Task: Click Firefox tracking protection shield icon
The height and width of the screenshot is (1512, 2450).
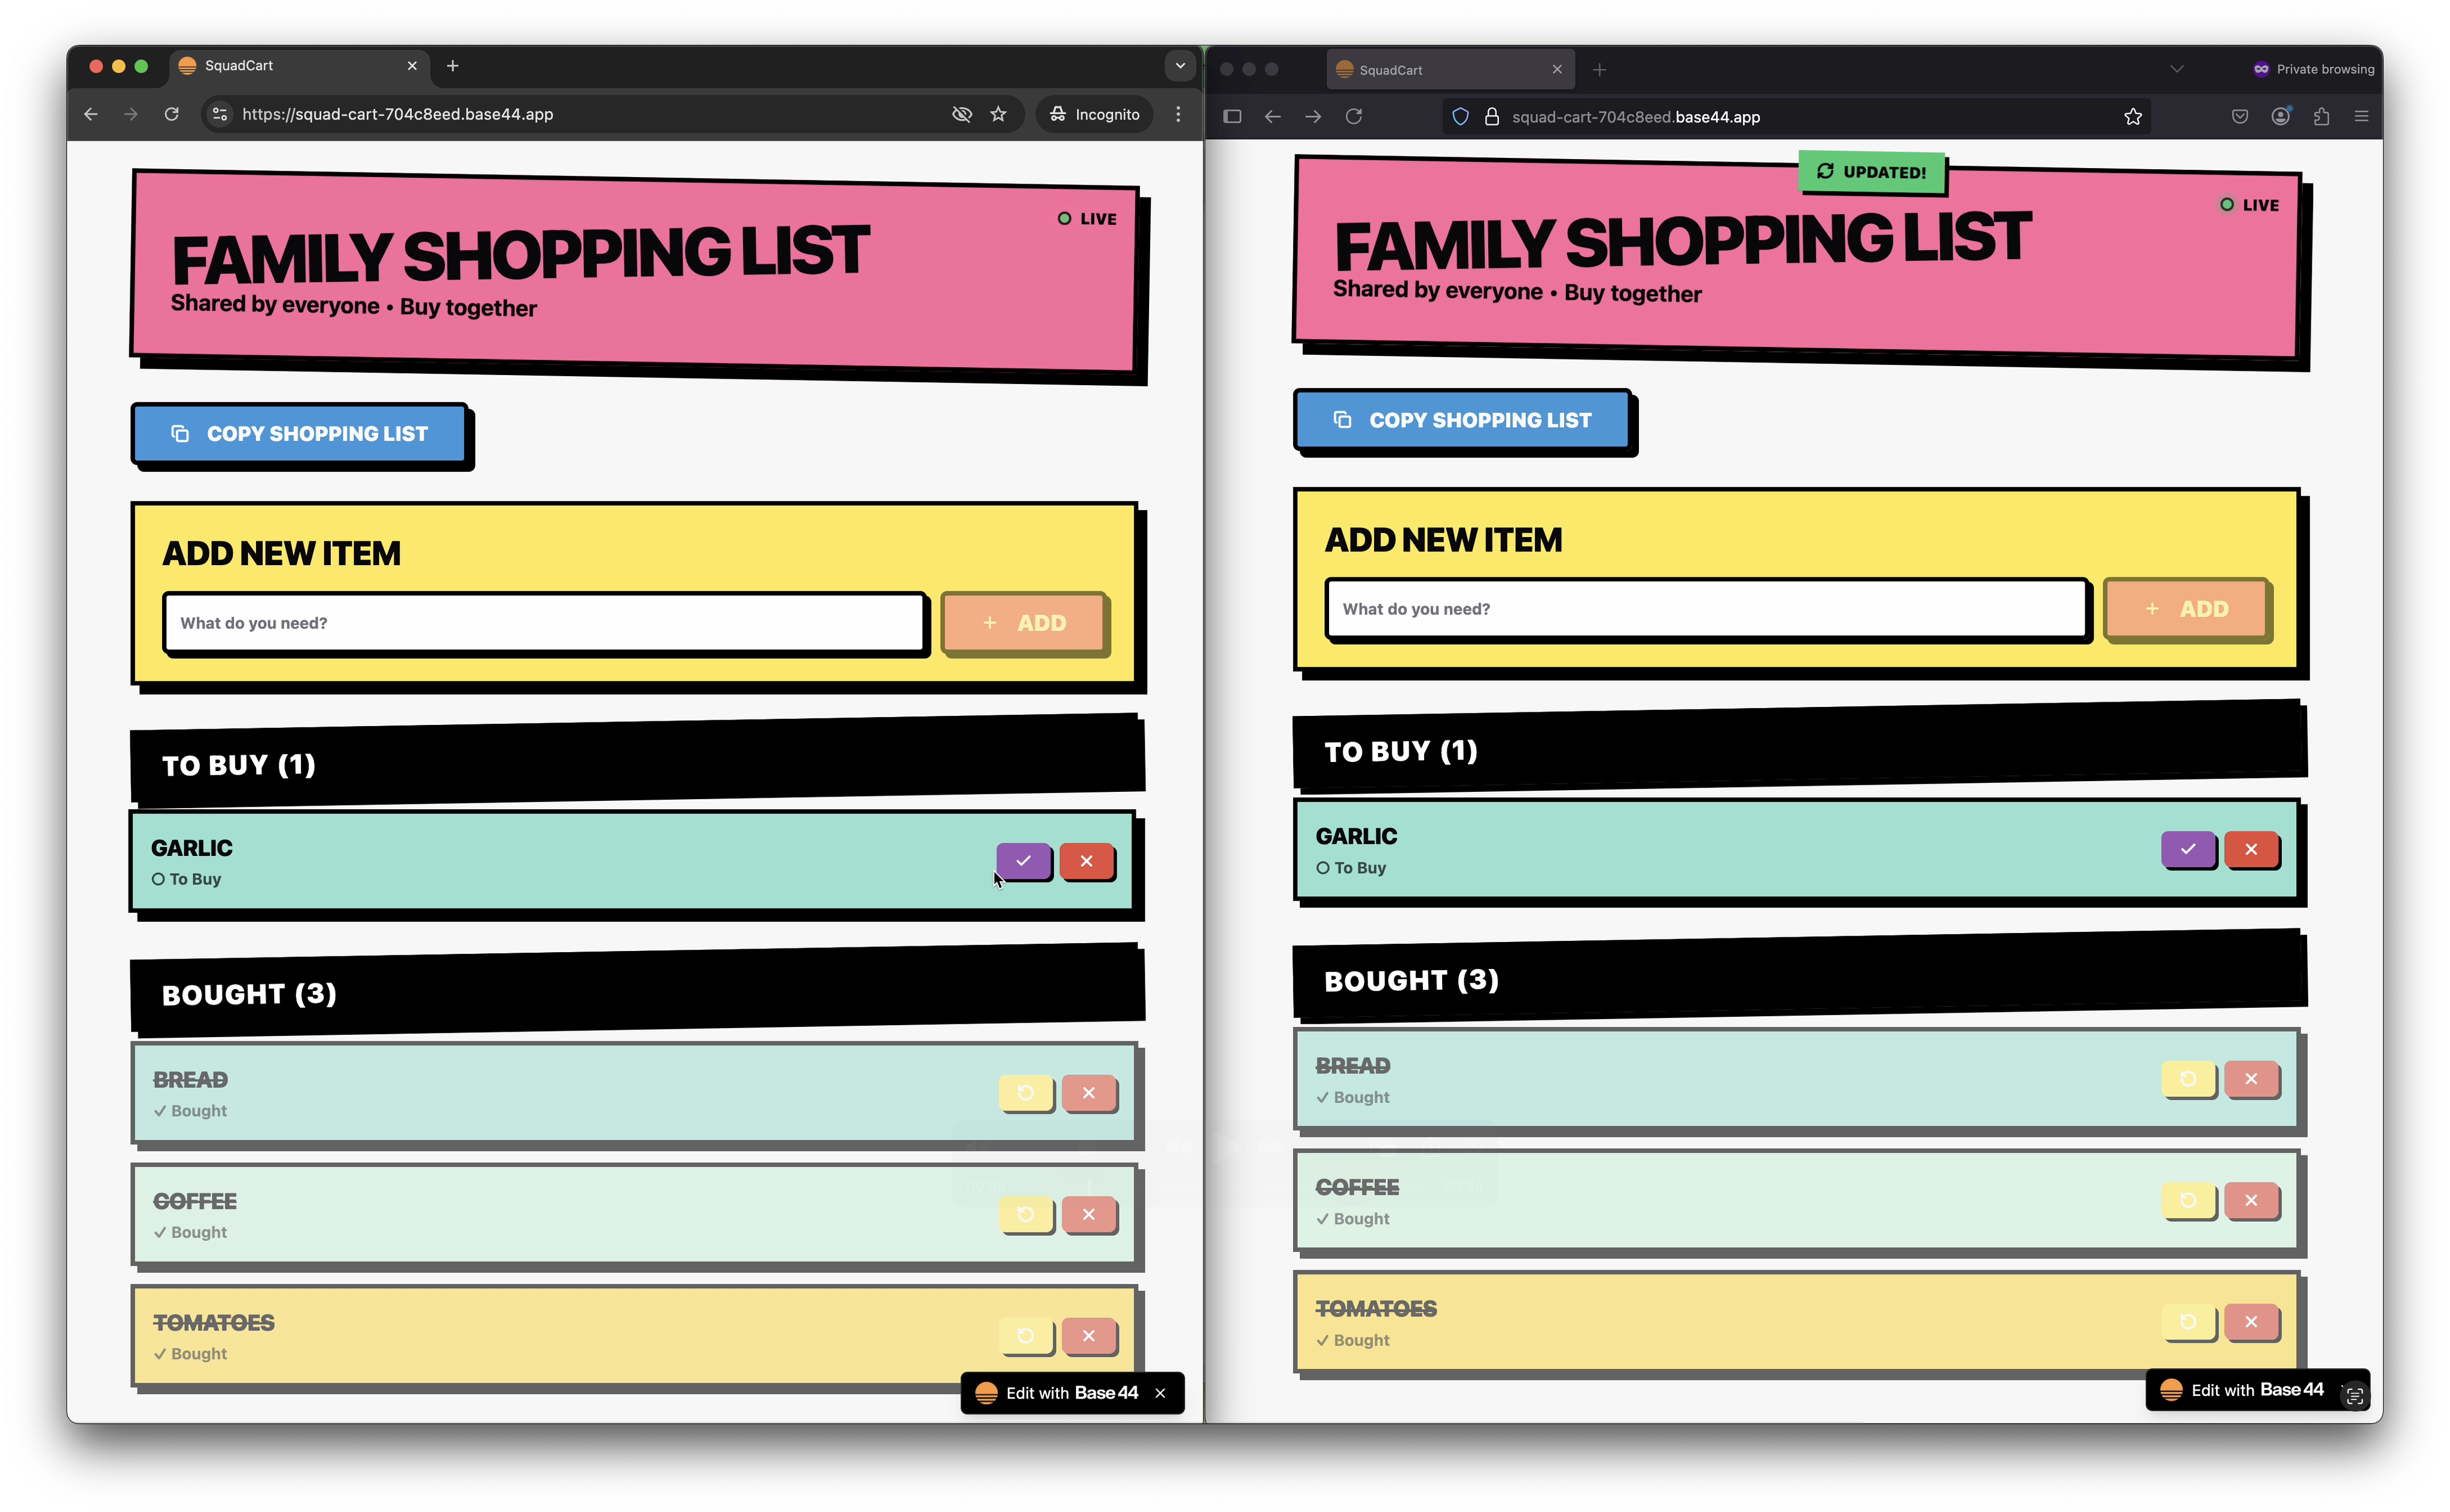Action: pos(1460,117)
